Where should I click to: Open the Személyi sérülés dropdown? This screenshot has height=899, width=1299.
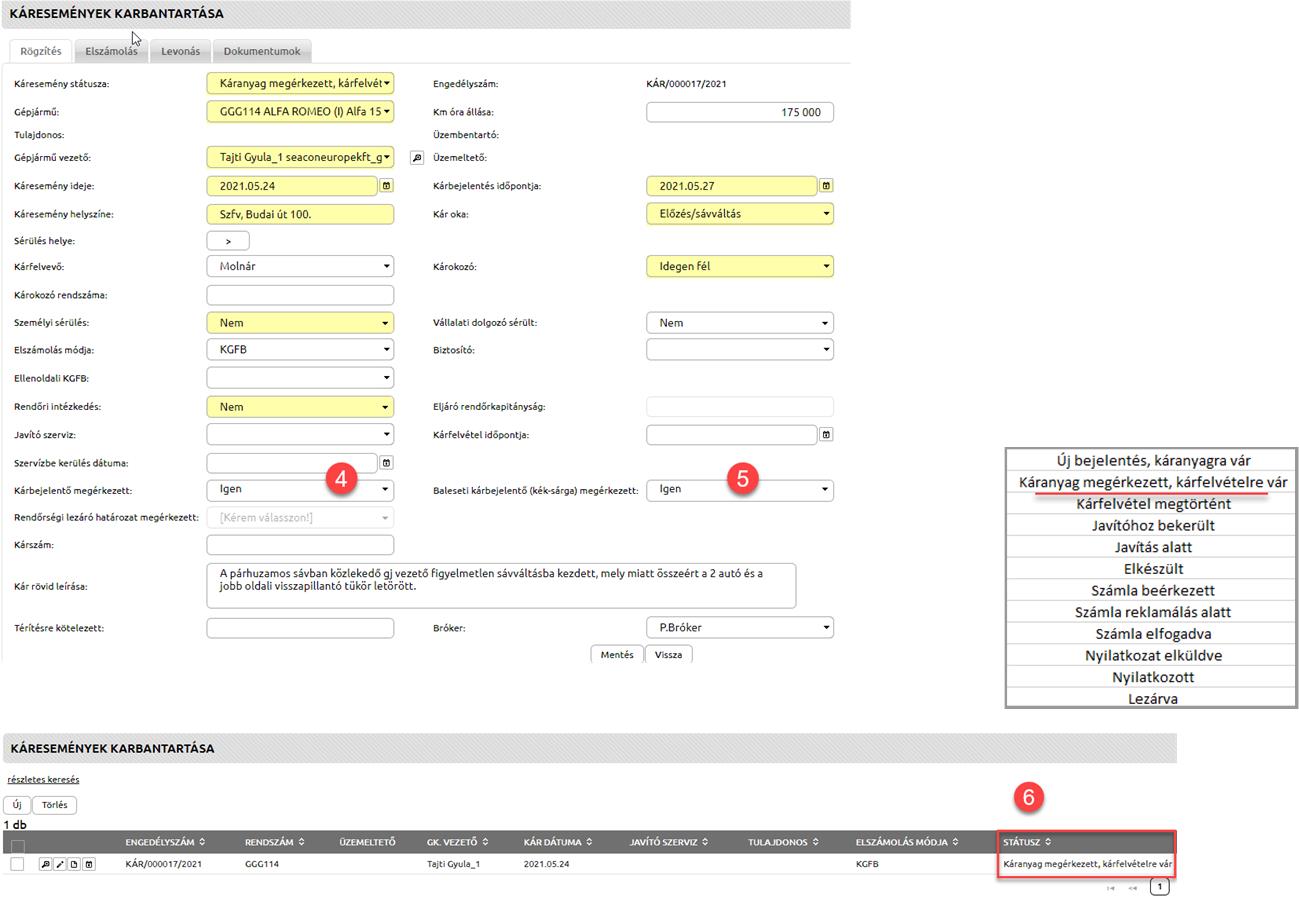[300, 323]
